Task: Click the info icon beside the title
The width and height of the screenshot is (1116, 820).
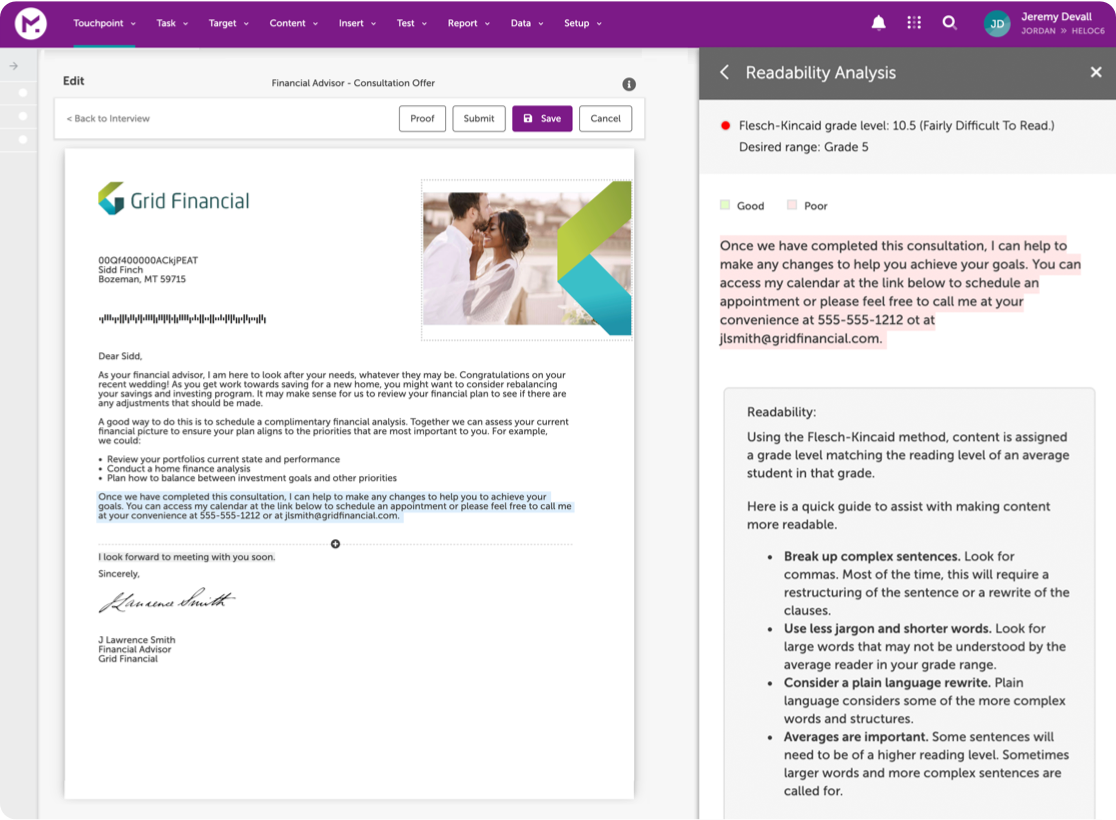Action: [x=629, y=84]
